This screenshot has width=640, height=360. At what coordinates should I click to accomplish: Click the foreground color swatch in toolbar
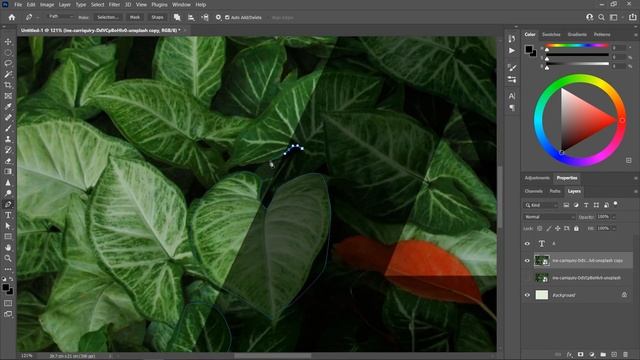tap(6, 288)
